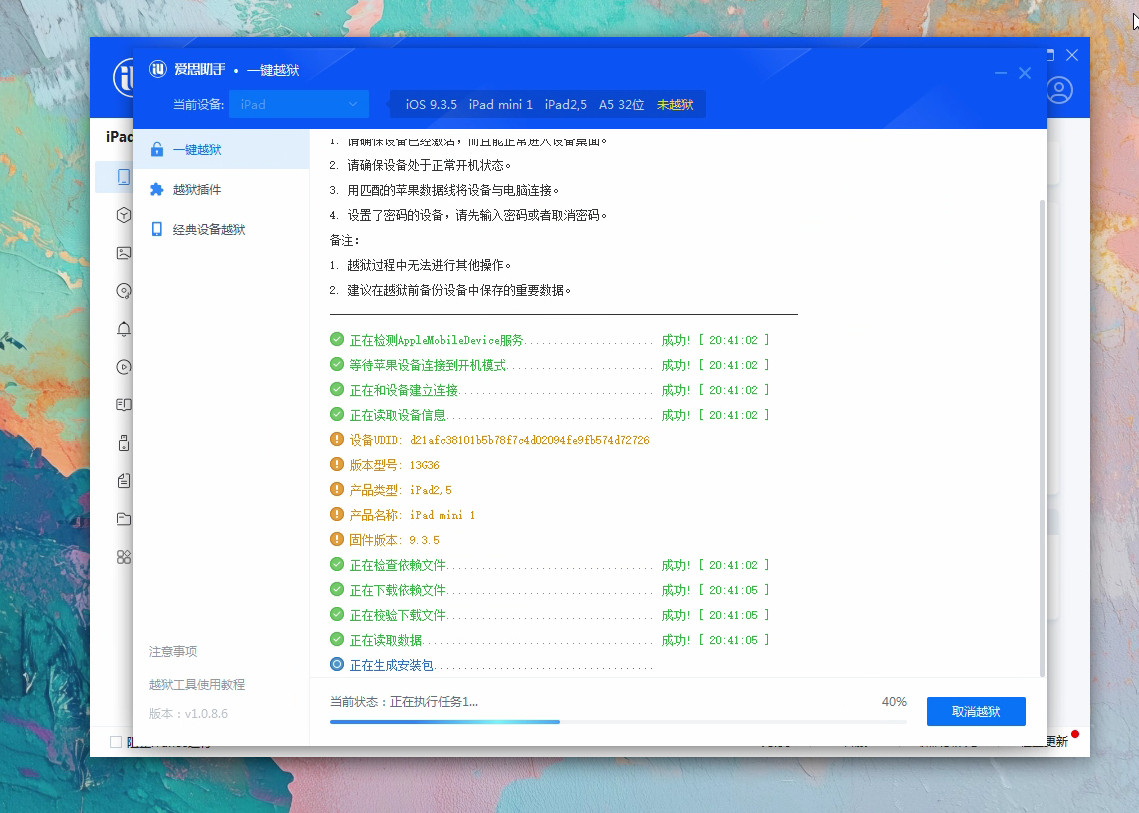Open the data management clipboard icon in sidebar

point(124,480)
